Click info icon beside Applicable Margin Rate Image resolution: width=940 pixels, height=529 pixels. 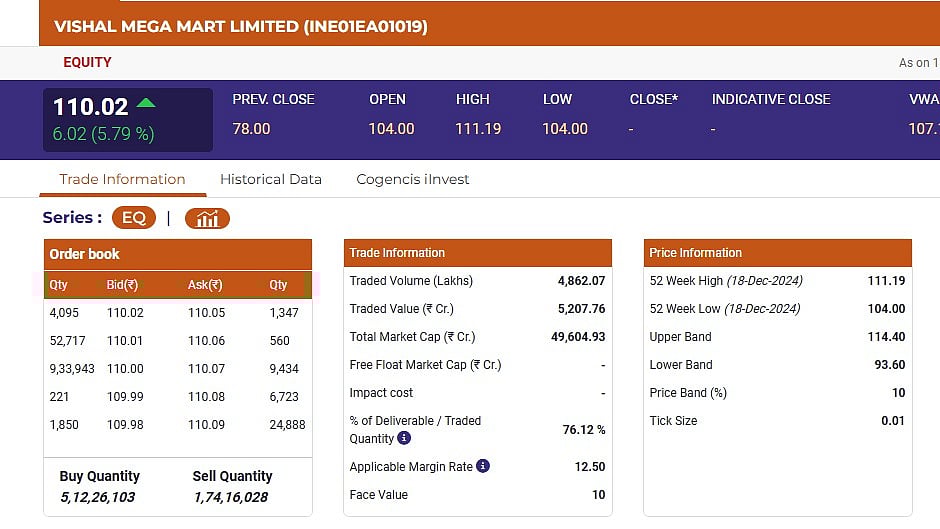pos(483,465)
